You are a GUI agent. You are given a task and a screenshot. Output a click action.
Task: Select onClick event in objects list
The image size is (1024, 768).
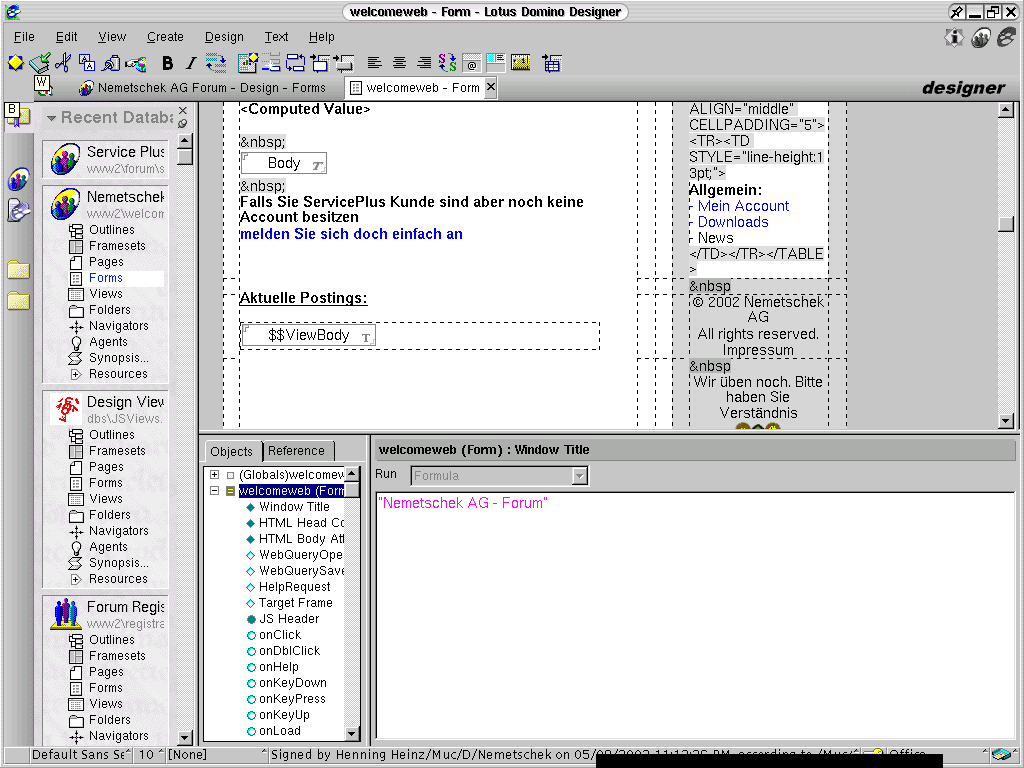tap(280, 635)
